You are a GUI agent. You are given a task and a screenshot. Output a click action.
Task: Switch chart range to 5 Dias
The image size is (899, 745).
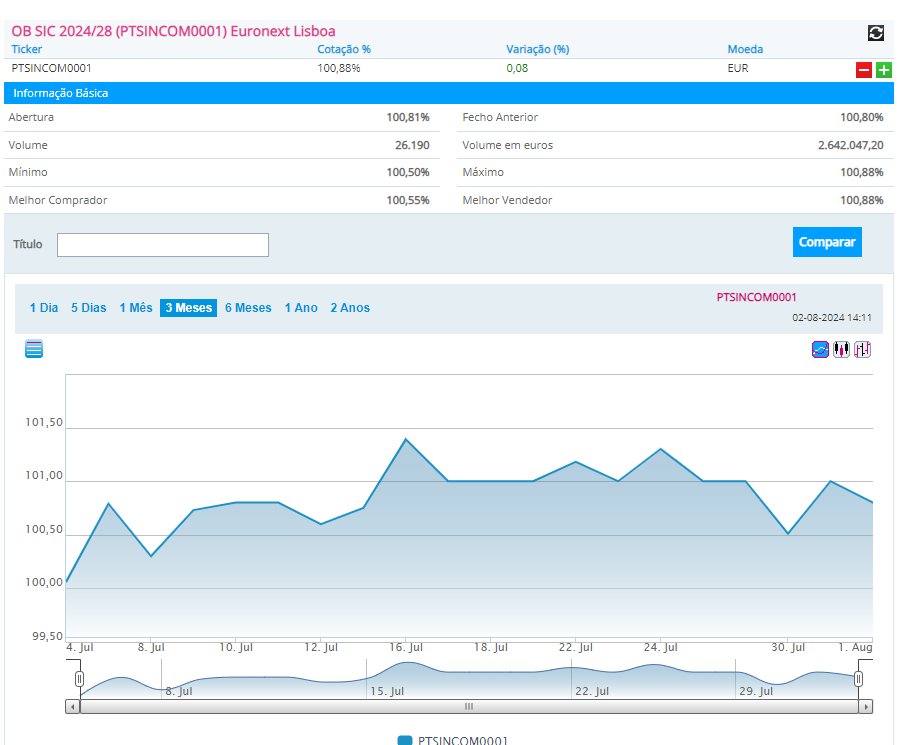[x=89, y=308]
